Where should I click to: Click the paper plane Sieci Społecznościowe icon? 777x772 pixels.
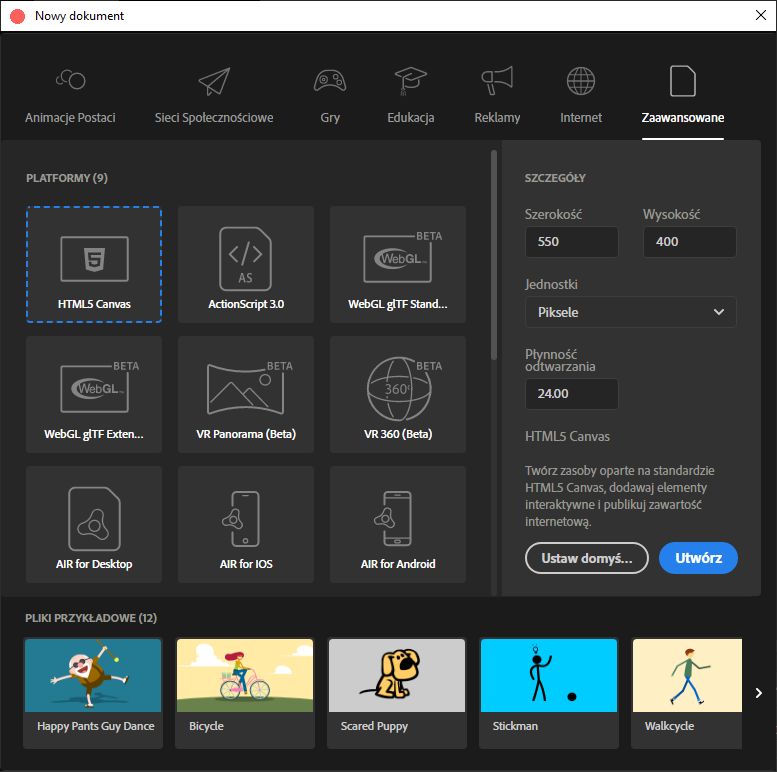coord(214,81)
